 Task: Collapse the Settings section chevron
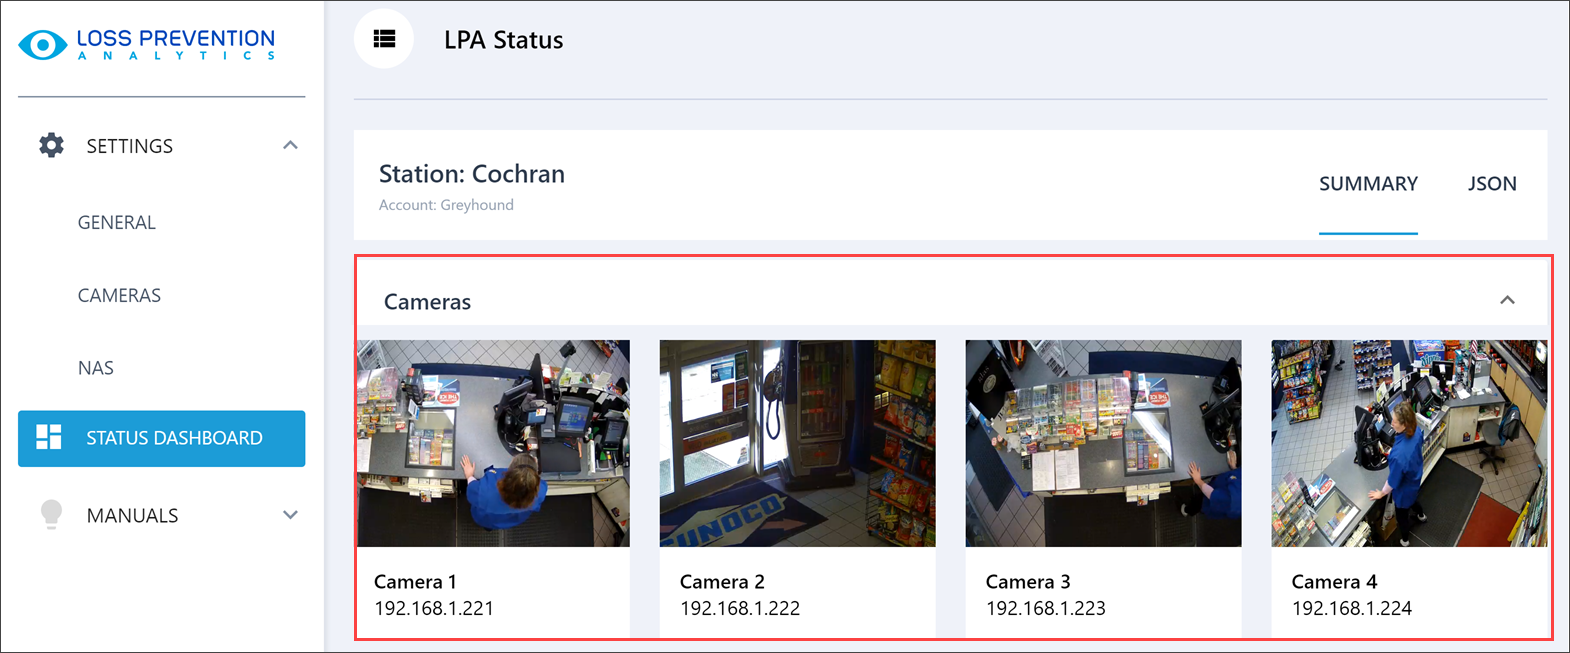[290, 146]
